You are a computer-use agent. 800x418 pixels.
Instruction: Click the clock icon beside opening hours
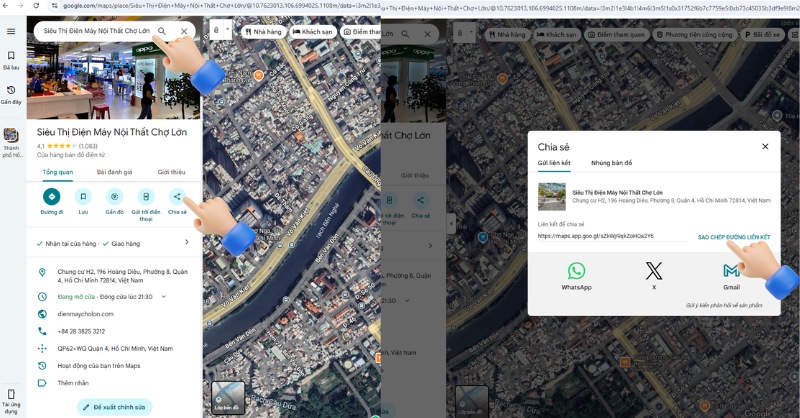(x=42, y=297)
